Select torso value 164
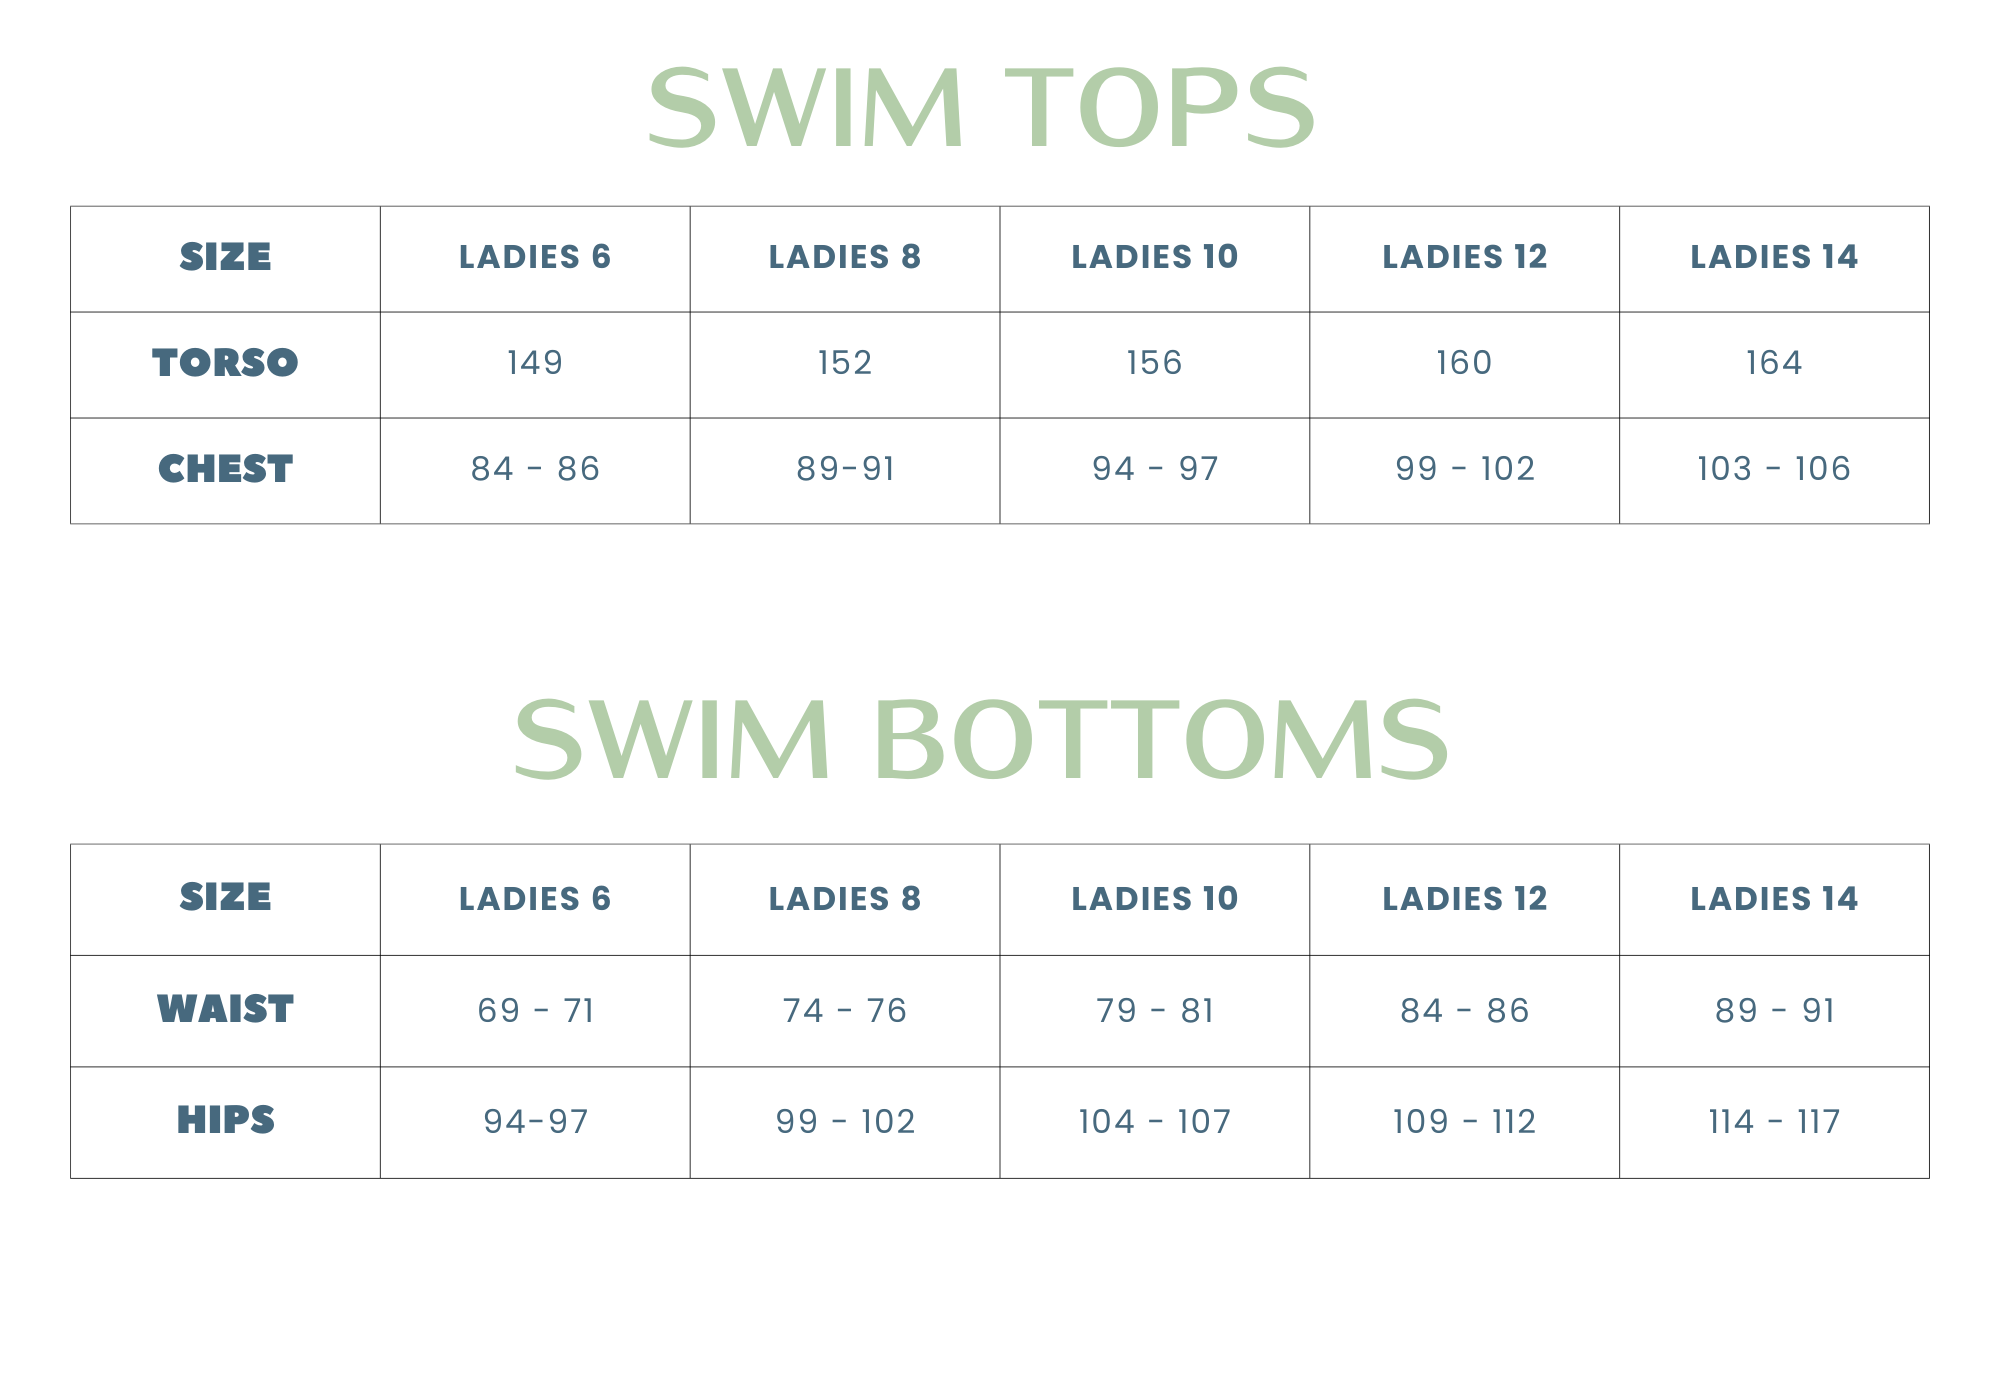 click(1774, 363)
